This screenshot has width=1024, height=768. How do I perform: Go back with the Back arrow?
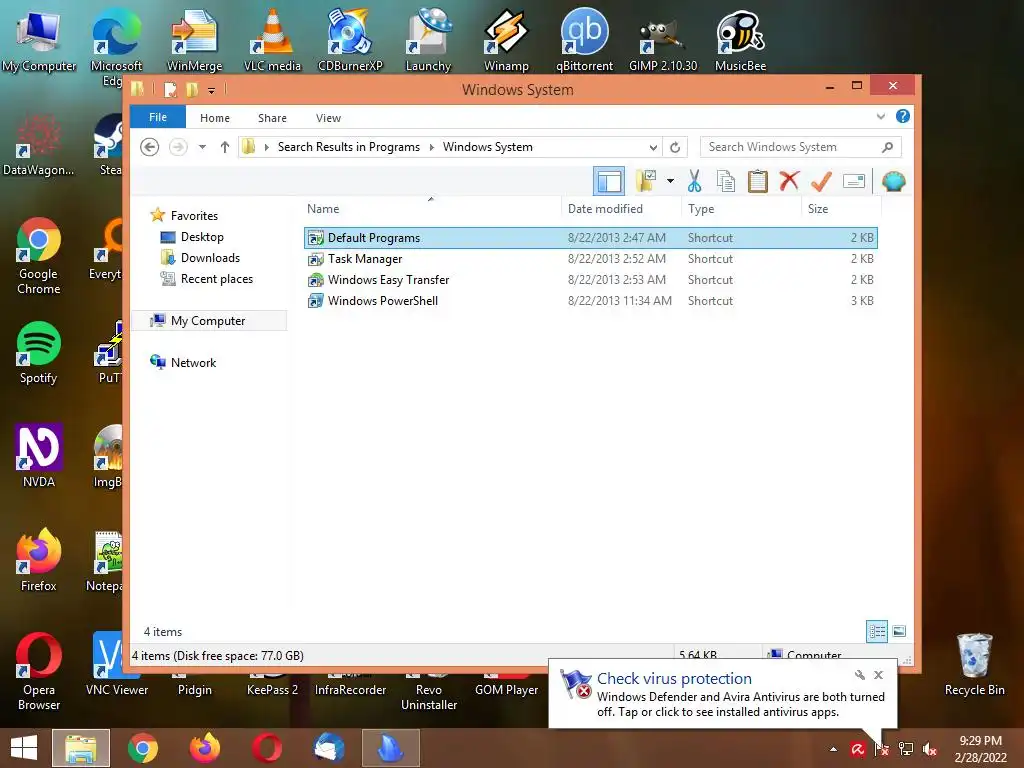(150, 147)
